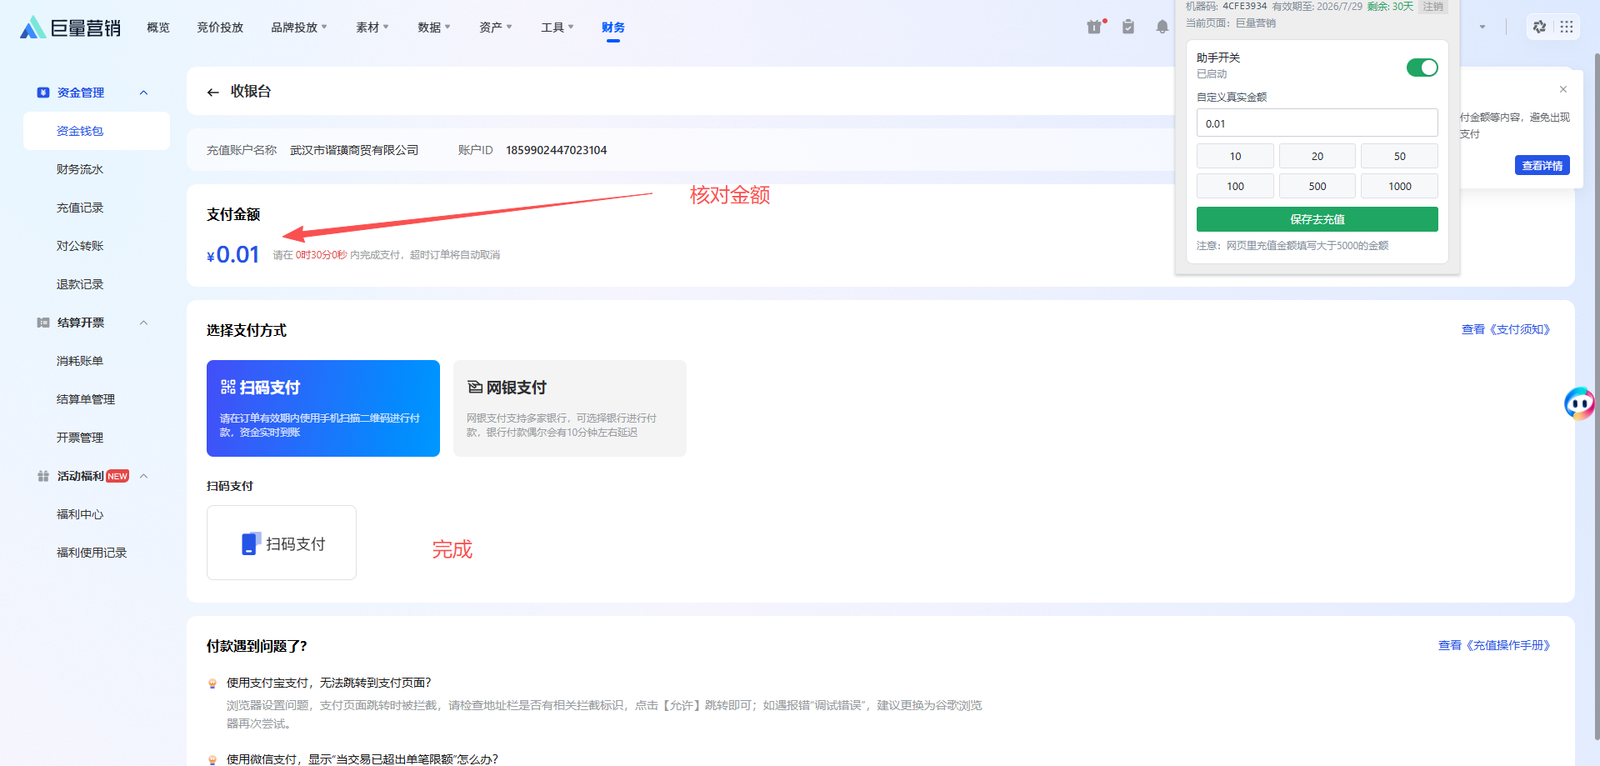Open the 查看《支付须知》 link
This screenshot has width=1600, height=766.
(1506, 329)
